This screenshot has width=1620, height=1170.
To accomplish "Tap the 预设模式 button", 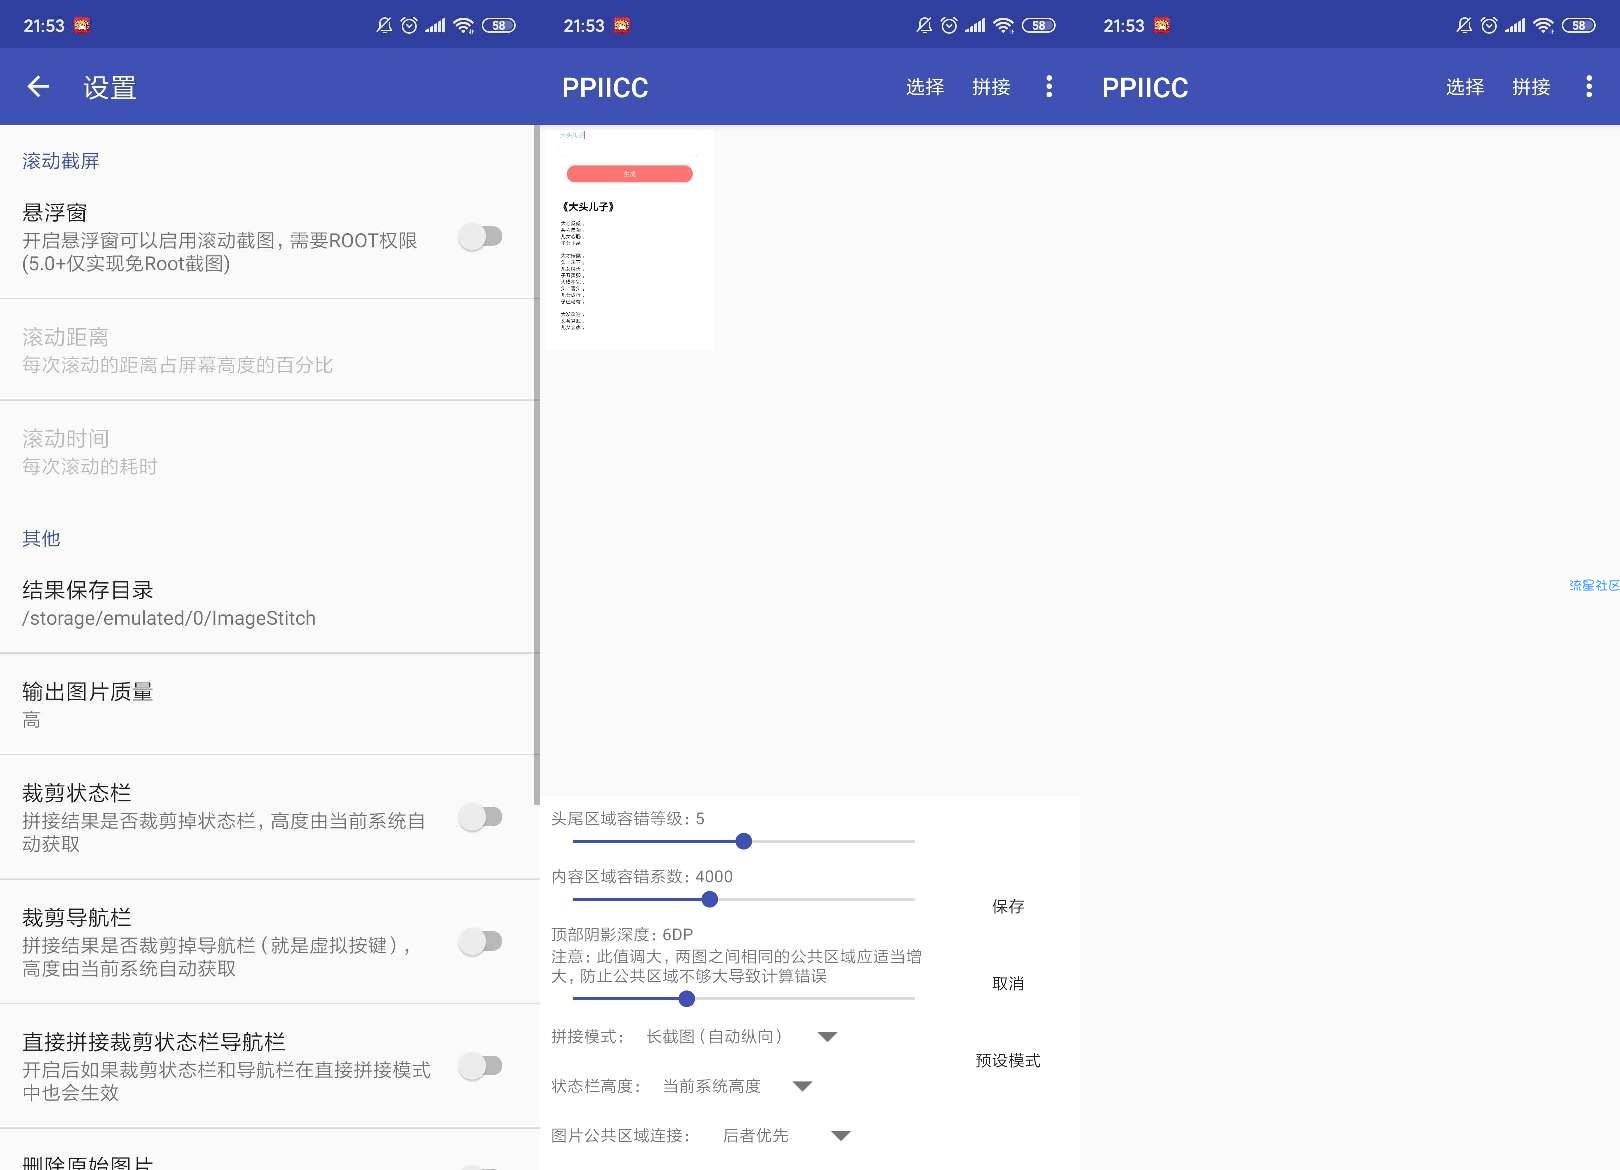I will pos(1008,1060).
